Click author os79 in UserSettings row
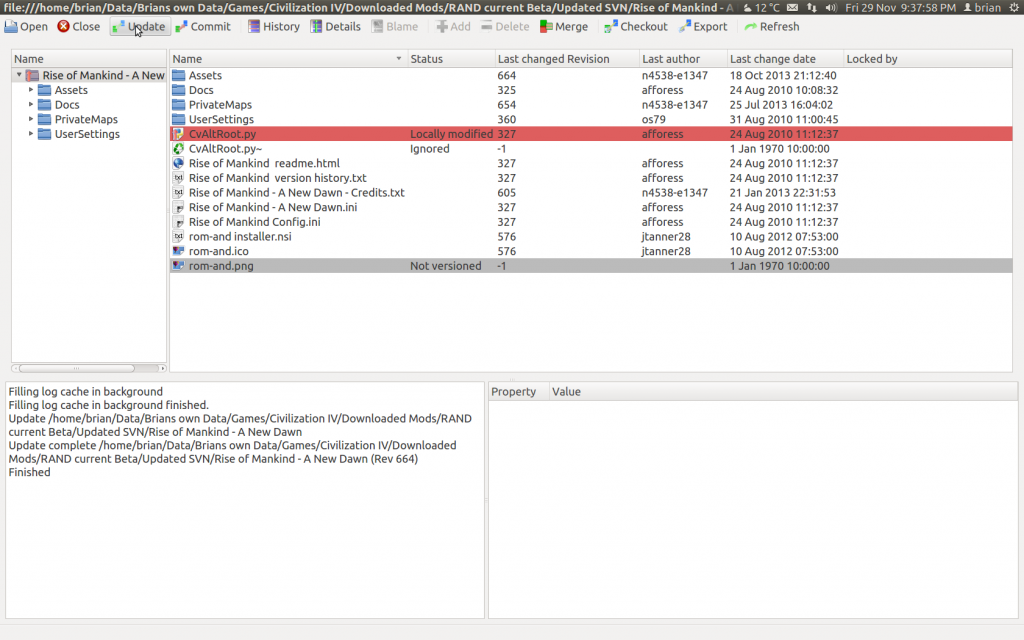Image resolution: width=1024 pixels, height=640 pixels. click(x=653, y=120)
